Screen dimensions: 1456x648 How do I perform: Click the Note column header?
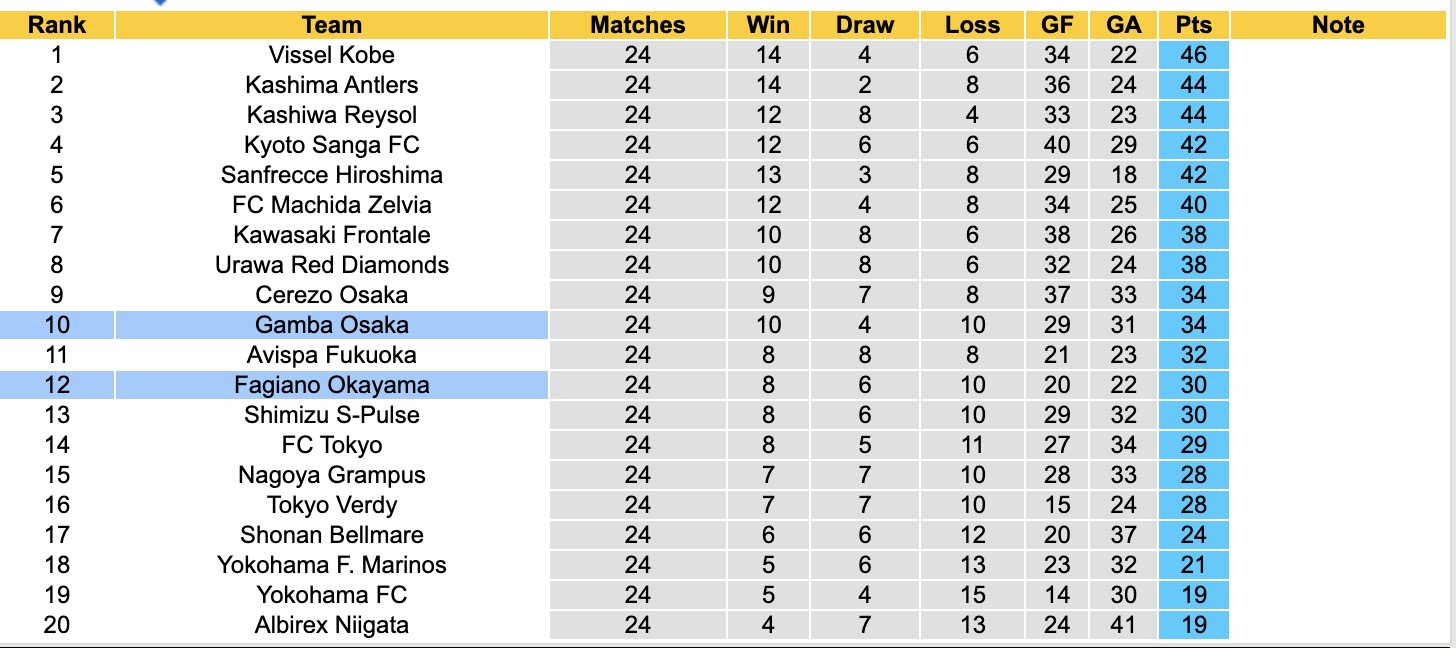[1338, 25]
